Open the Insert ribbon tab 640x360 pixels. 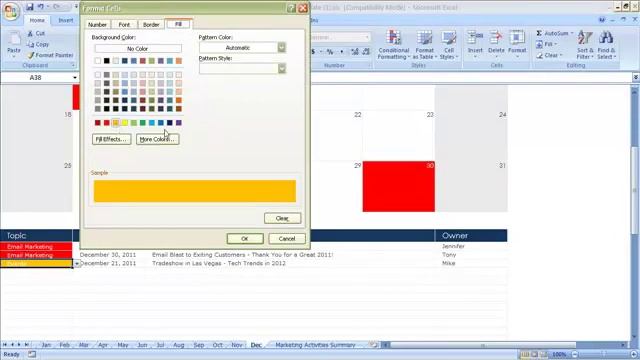pos(65,20)
